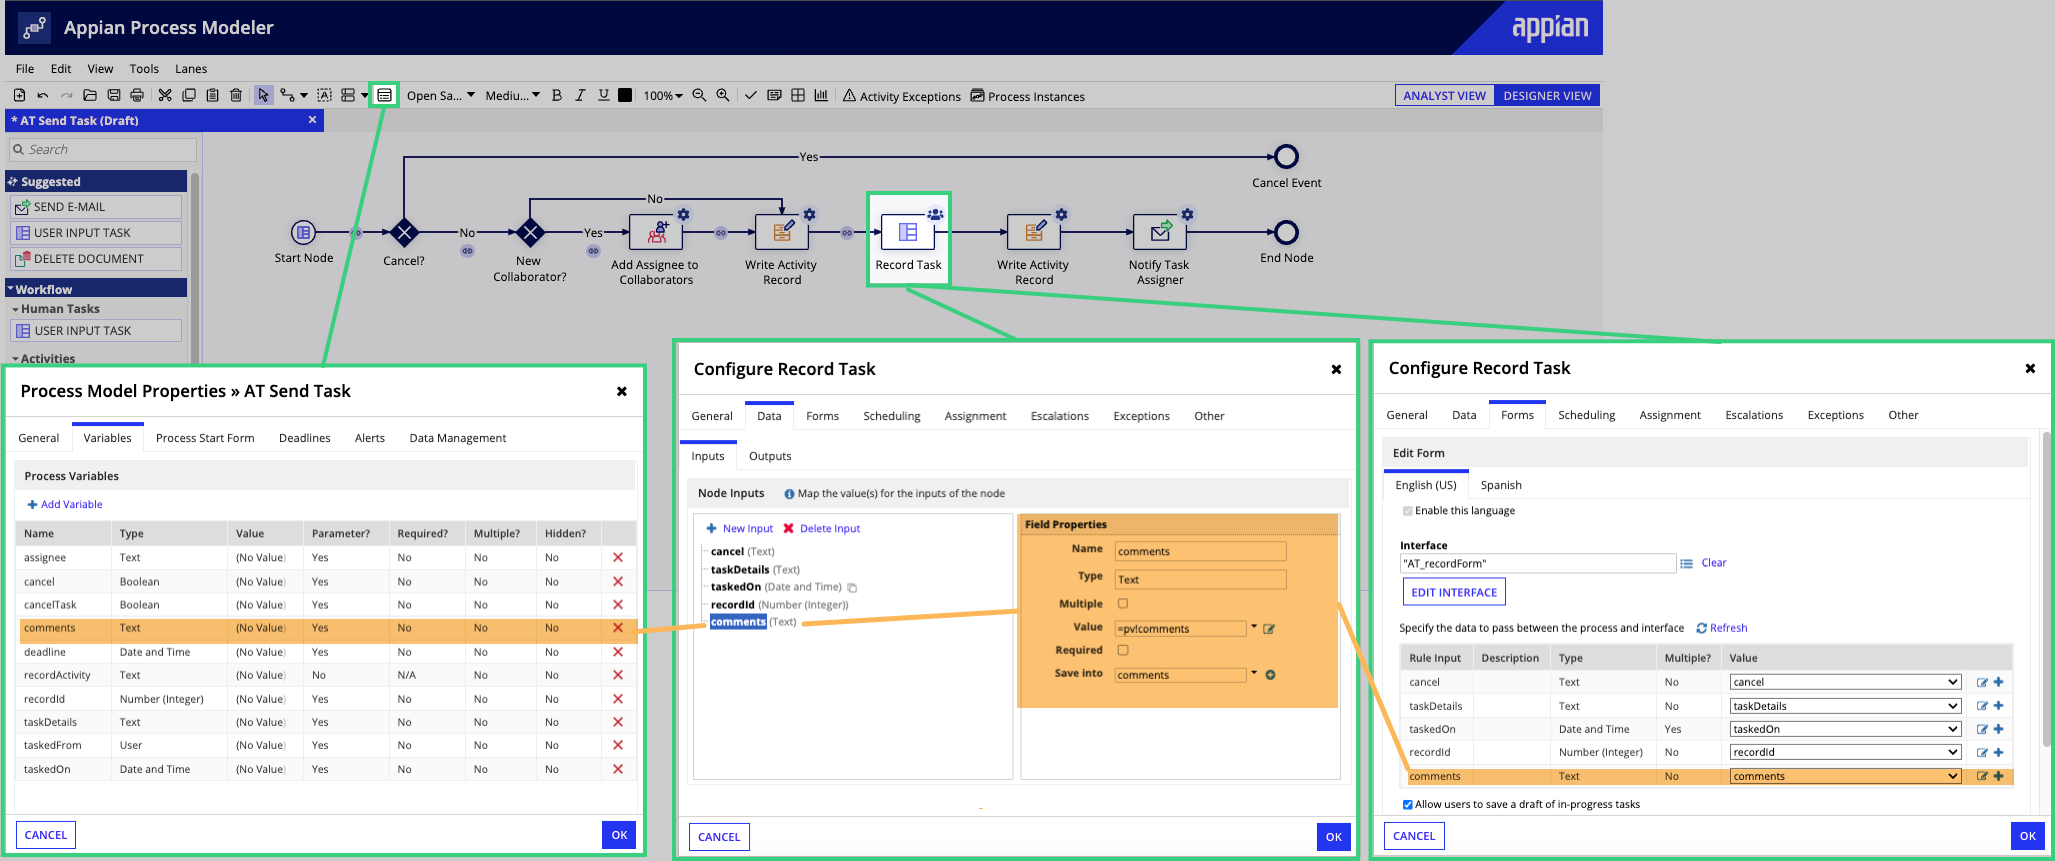Open the 100% zoom level dropdown
The height and width of the screenshot is (861, 2055).
(x=663, y=96)
